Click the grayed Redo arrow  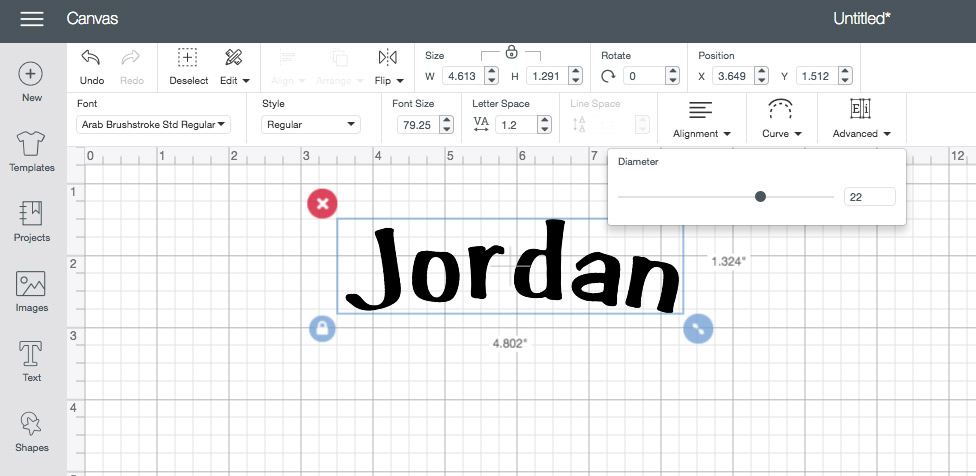pyautogui.click(x=131, y=67)
